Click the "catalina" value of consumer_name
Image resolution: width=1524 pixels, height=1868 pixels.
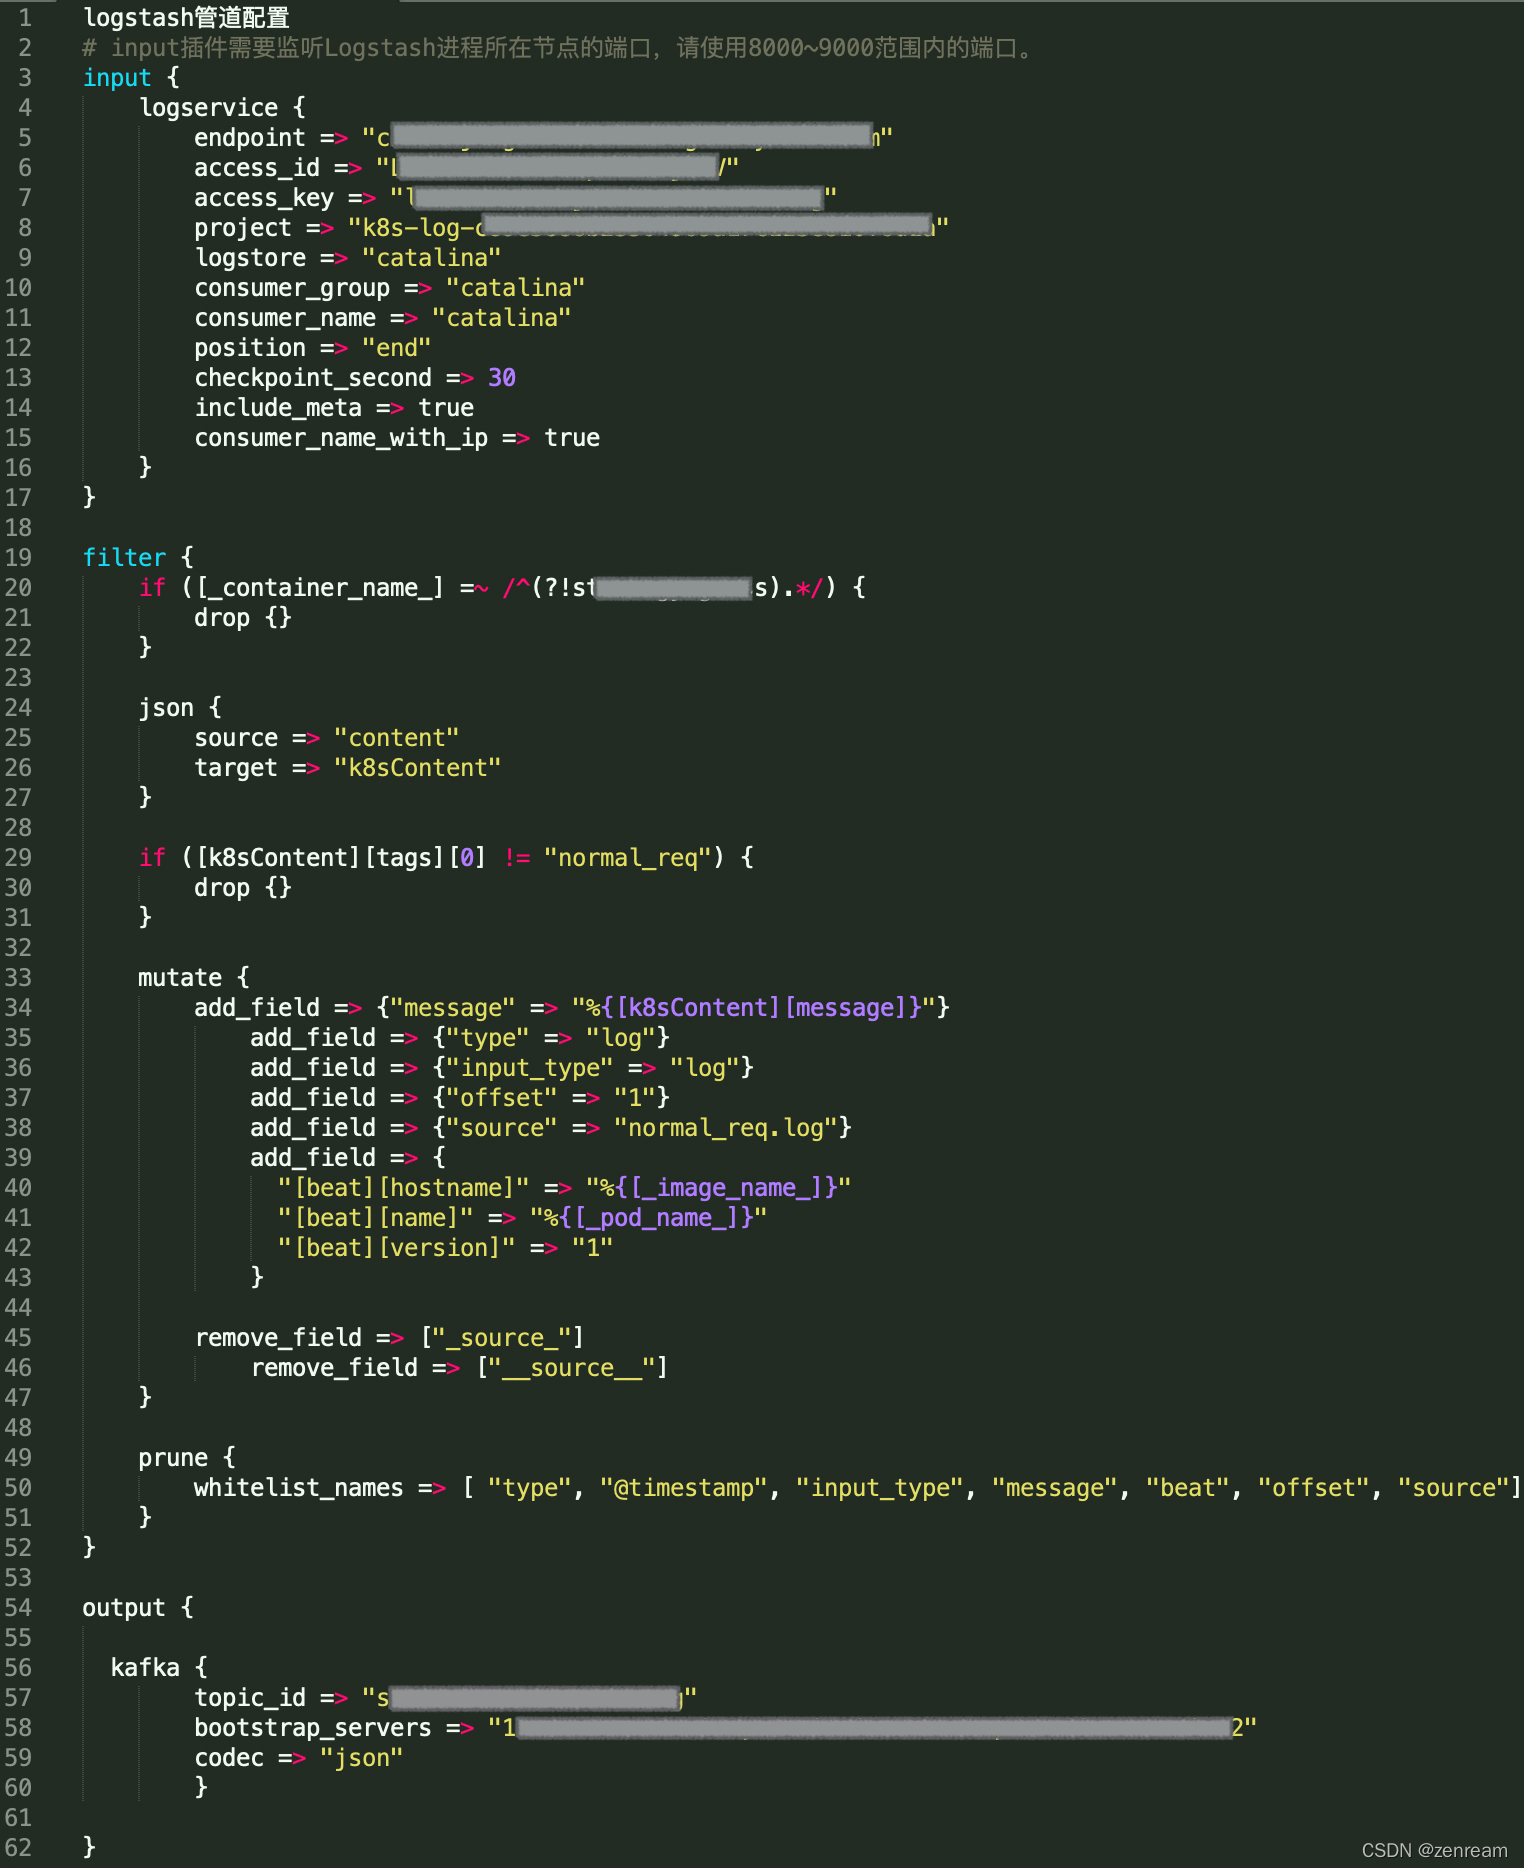tap(501, 318)
